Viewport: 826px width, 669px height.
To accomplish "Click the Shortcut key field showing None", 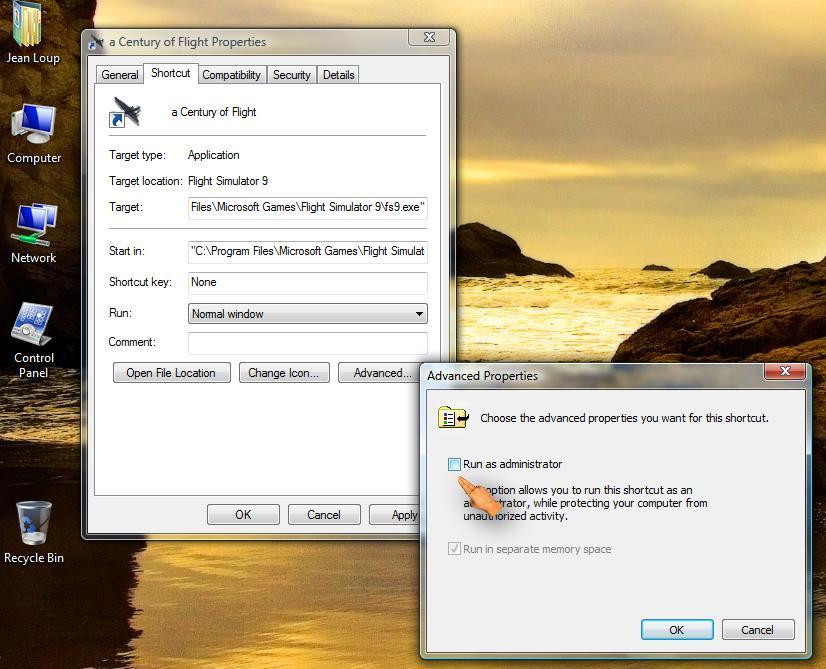I will [308, 282].
